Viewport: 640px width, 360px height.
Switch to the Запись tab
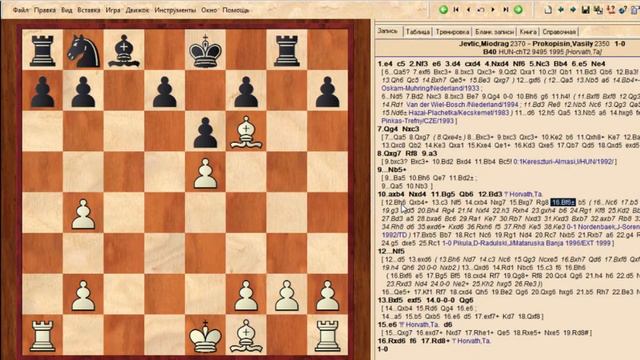pos(388,31)
